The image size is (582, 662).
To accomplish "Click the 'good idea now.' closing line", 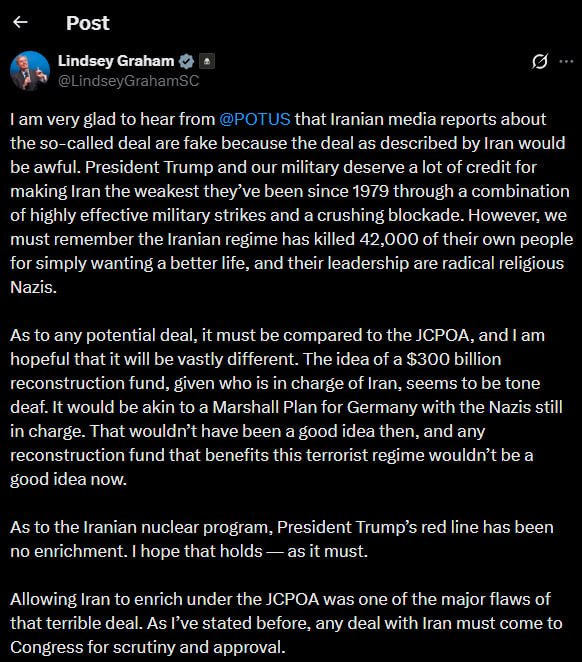I will [x=68, y=480].
